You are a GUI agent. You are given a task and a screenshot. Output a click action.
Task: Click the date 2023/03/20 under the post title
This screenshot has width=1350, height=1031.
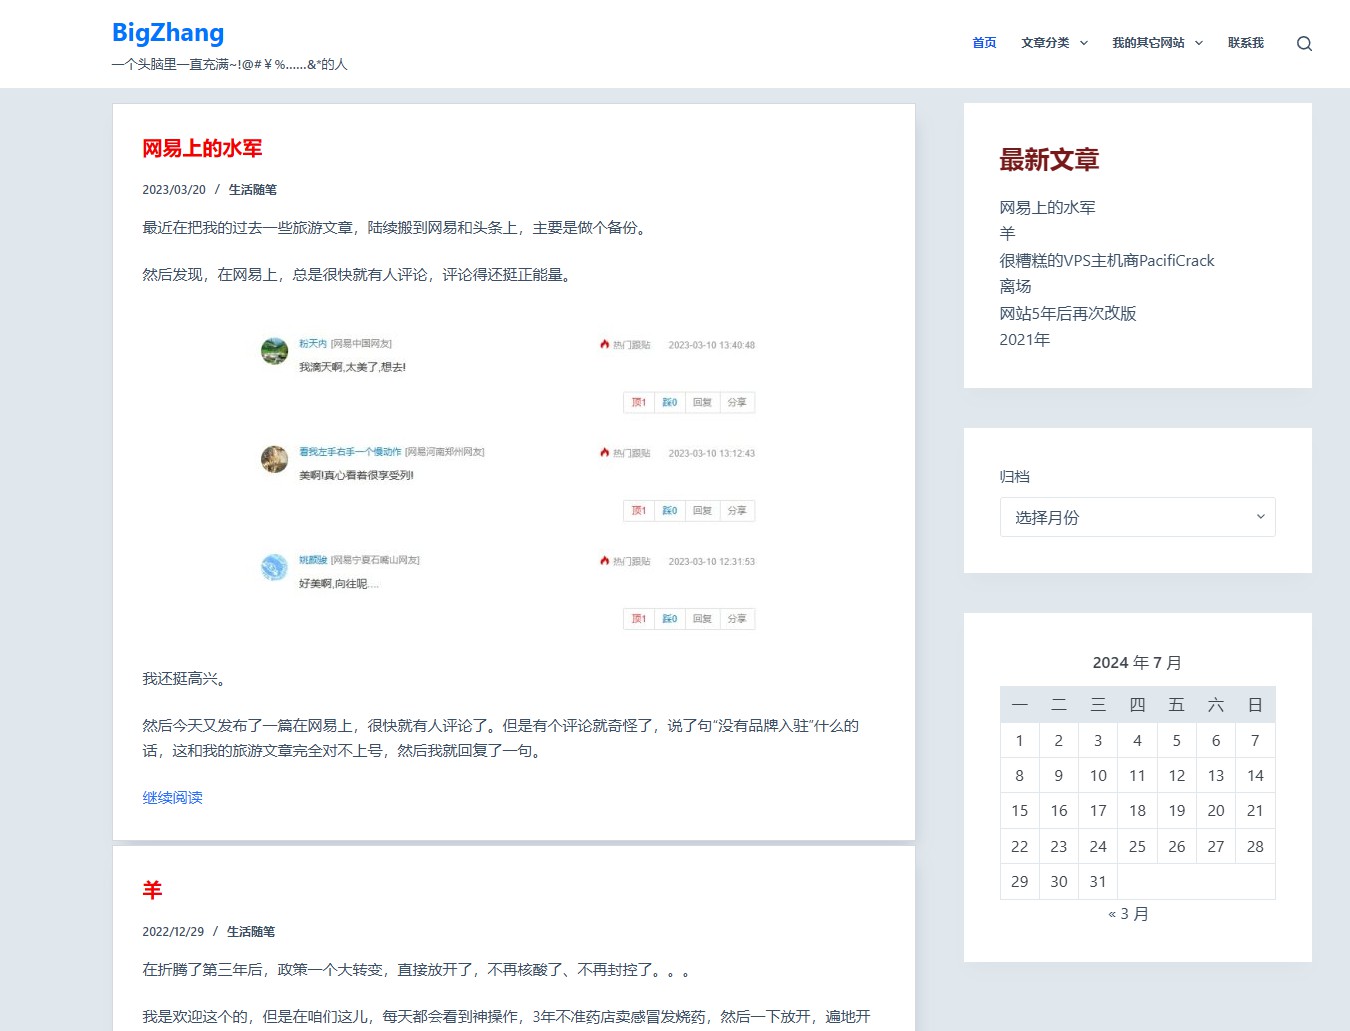point(174,189)
